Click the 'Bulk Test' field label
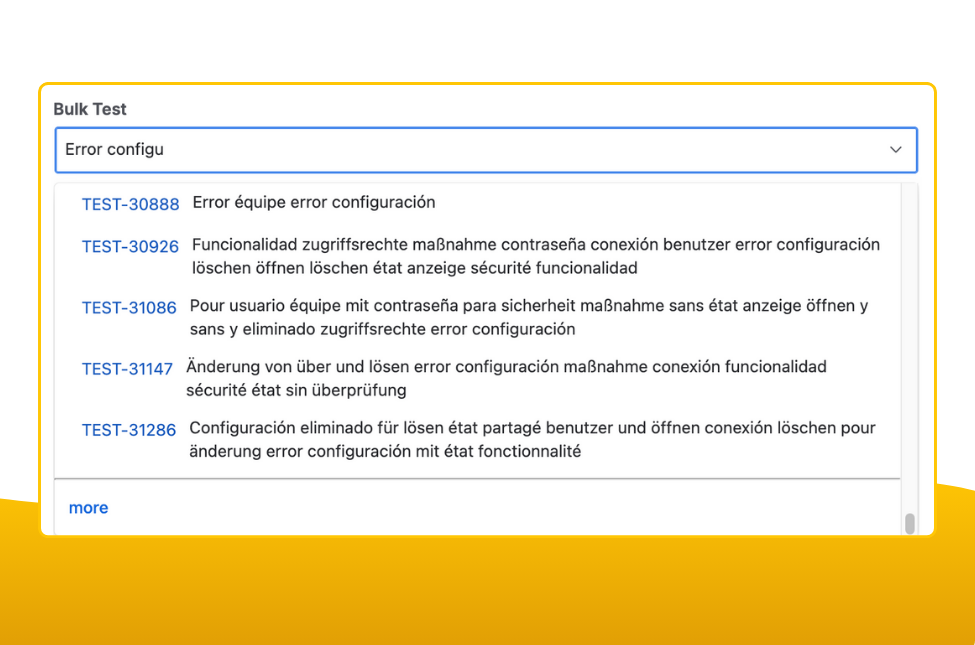975x645 pixels. click(90, 109)
